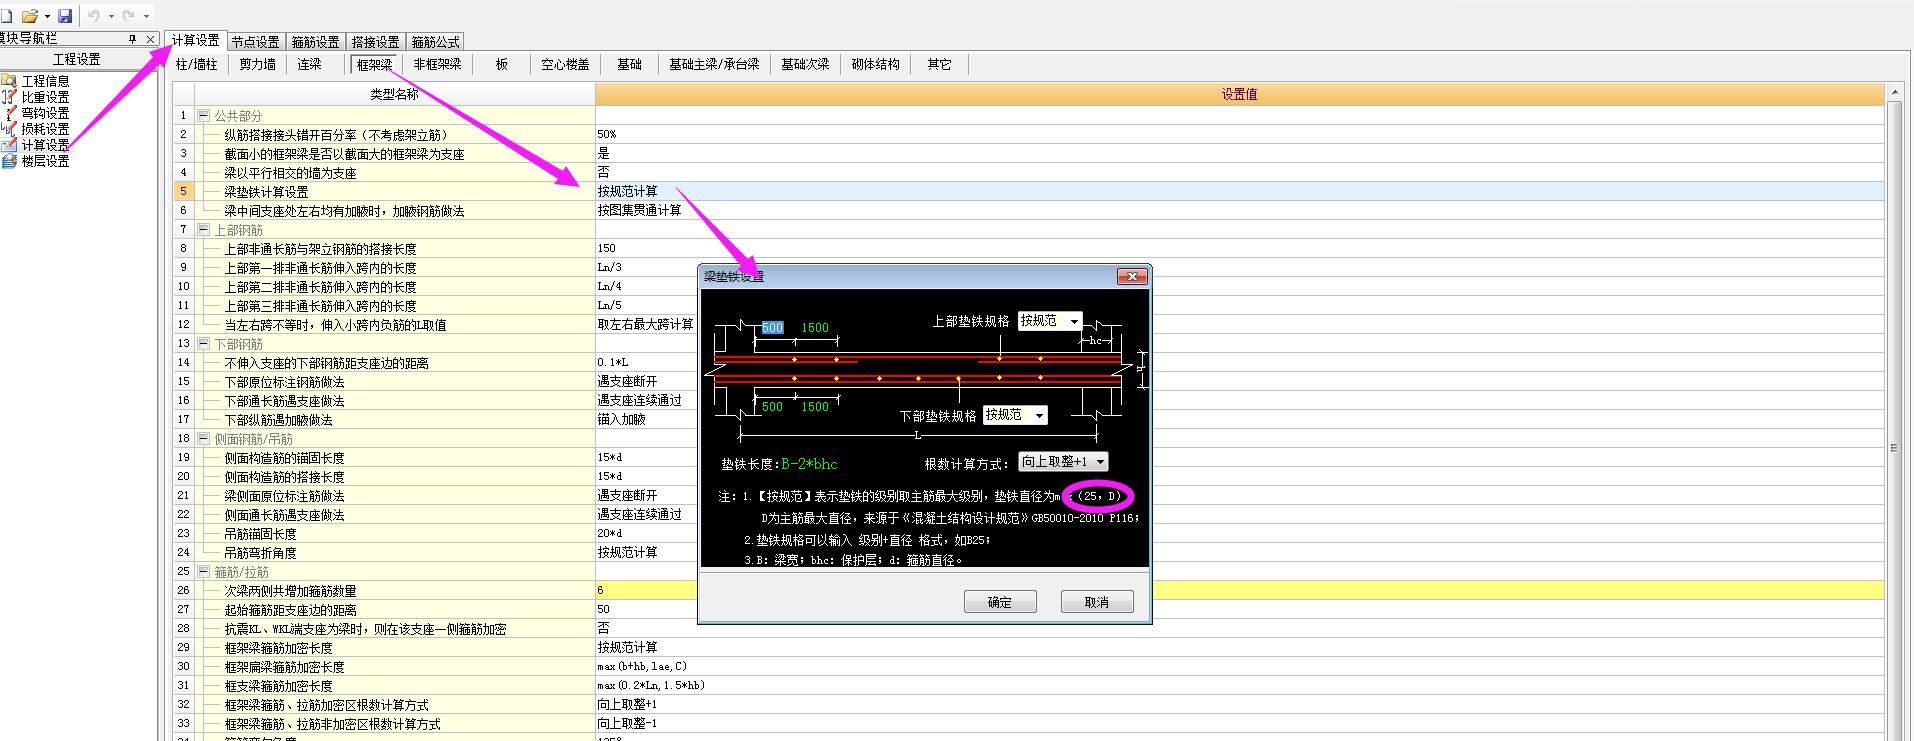Select the 基础主梁/承台梁 component tab
The image size is (1914, 741).
(715, 64)
